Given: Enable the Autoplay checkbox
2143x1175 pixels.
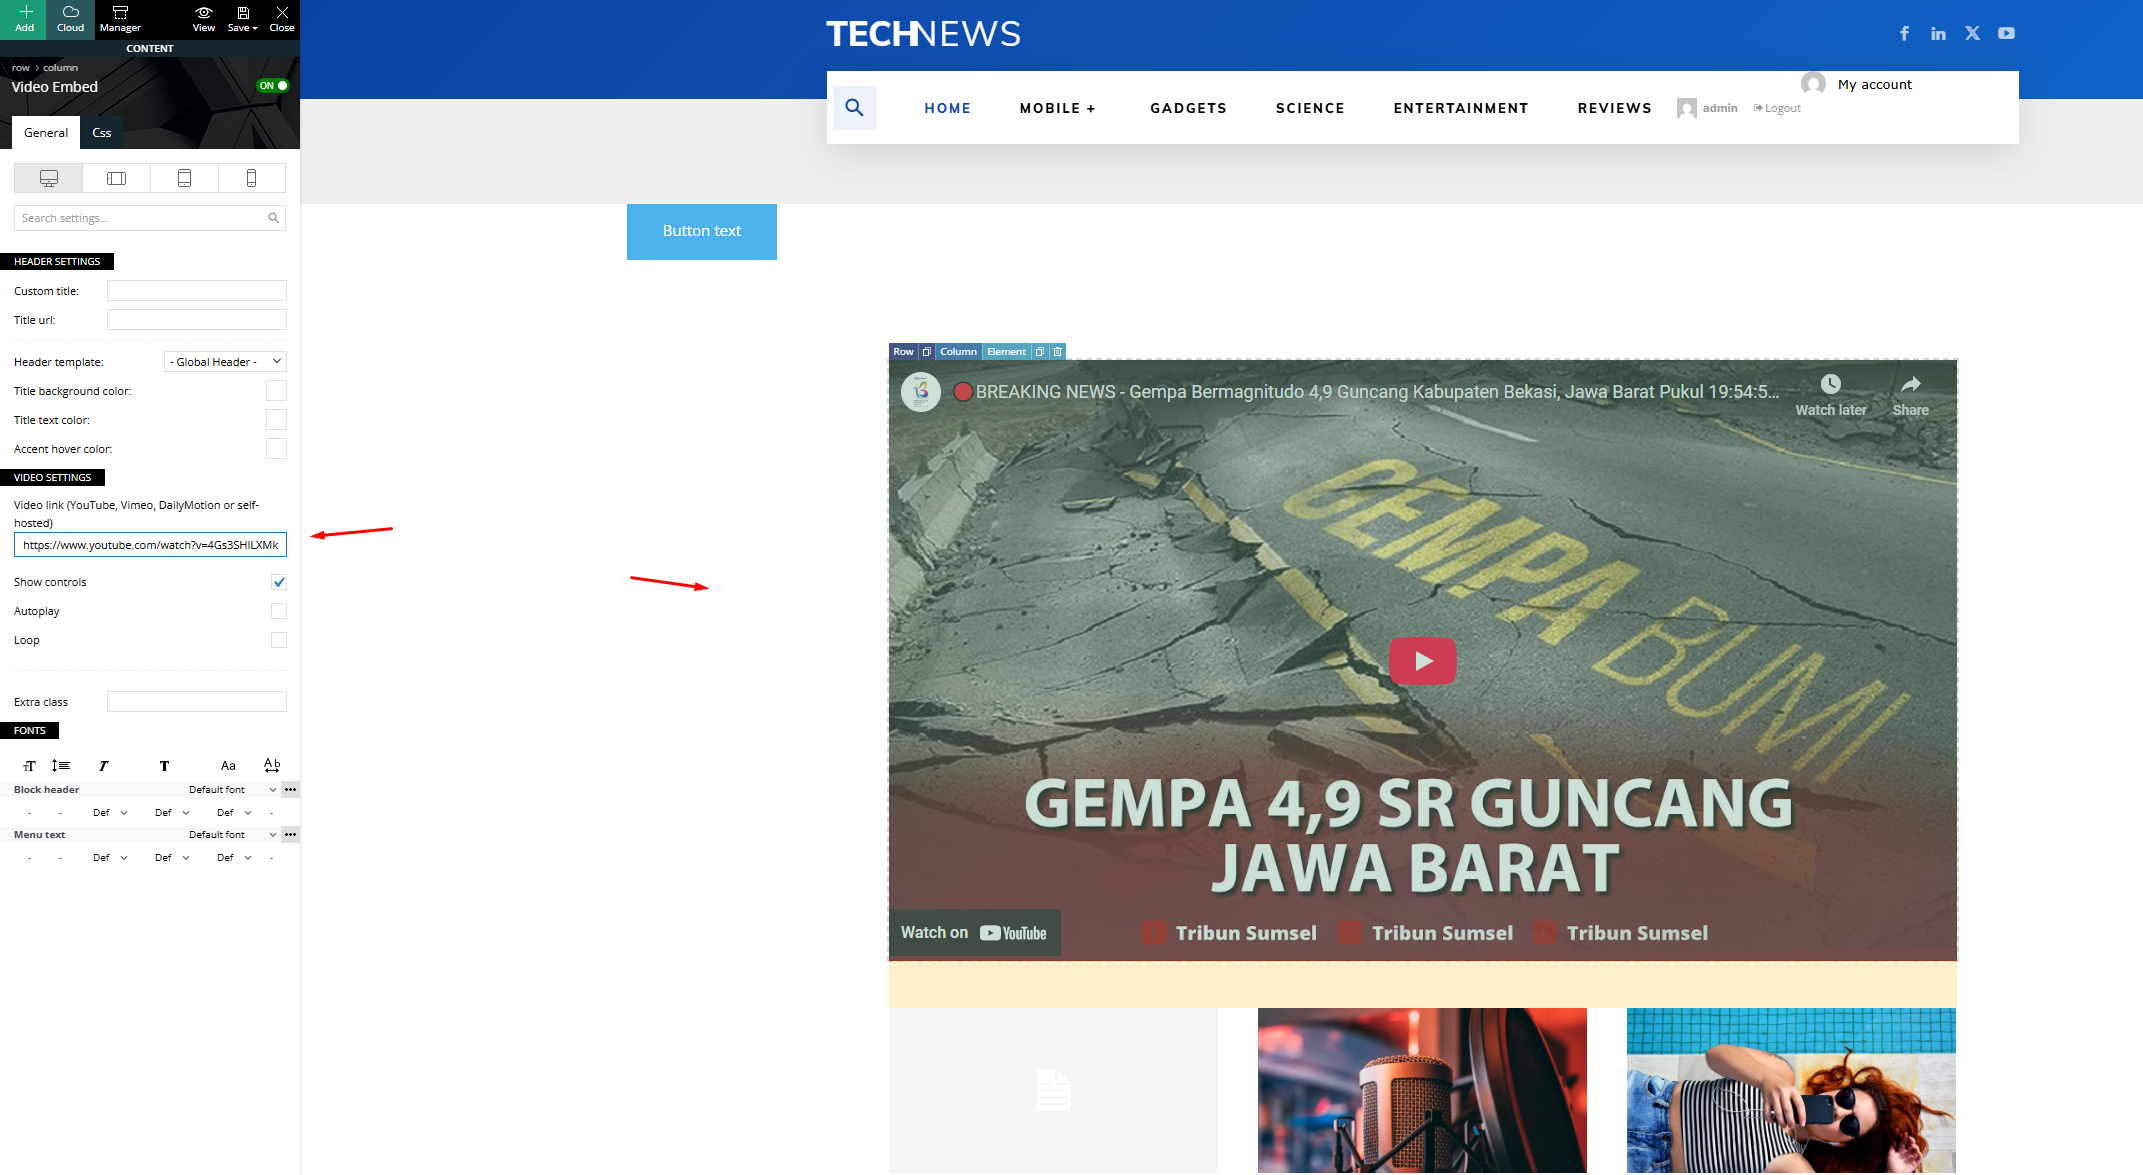Looking at the screenshot, I should pos(279,611).
